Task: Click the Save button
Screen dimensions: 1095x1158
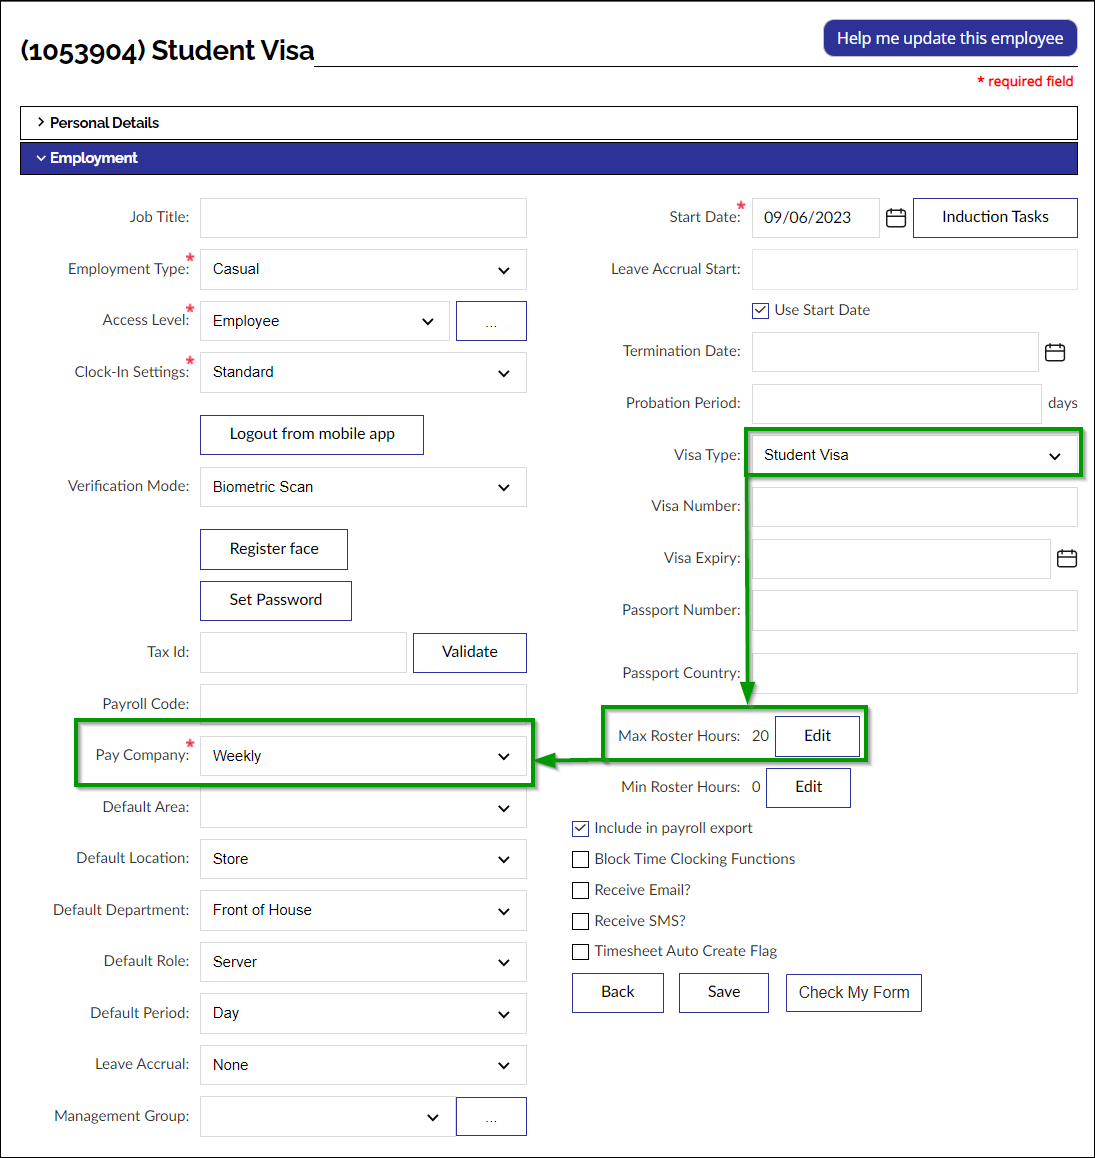Action: click(723, 993)
